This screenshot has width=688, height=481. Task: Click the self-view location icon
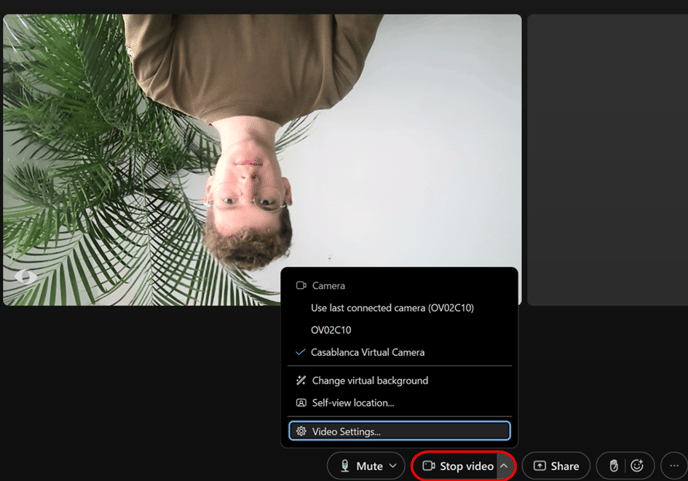pyautogui.click(x=301, y=403)
